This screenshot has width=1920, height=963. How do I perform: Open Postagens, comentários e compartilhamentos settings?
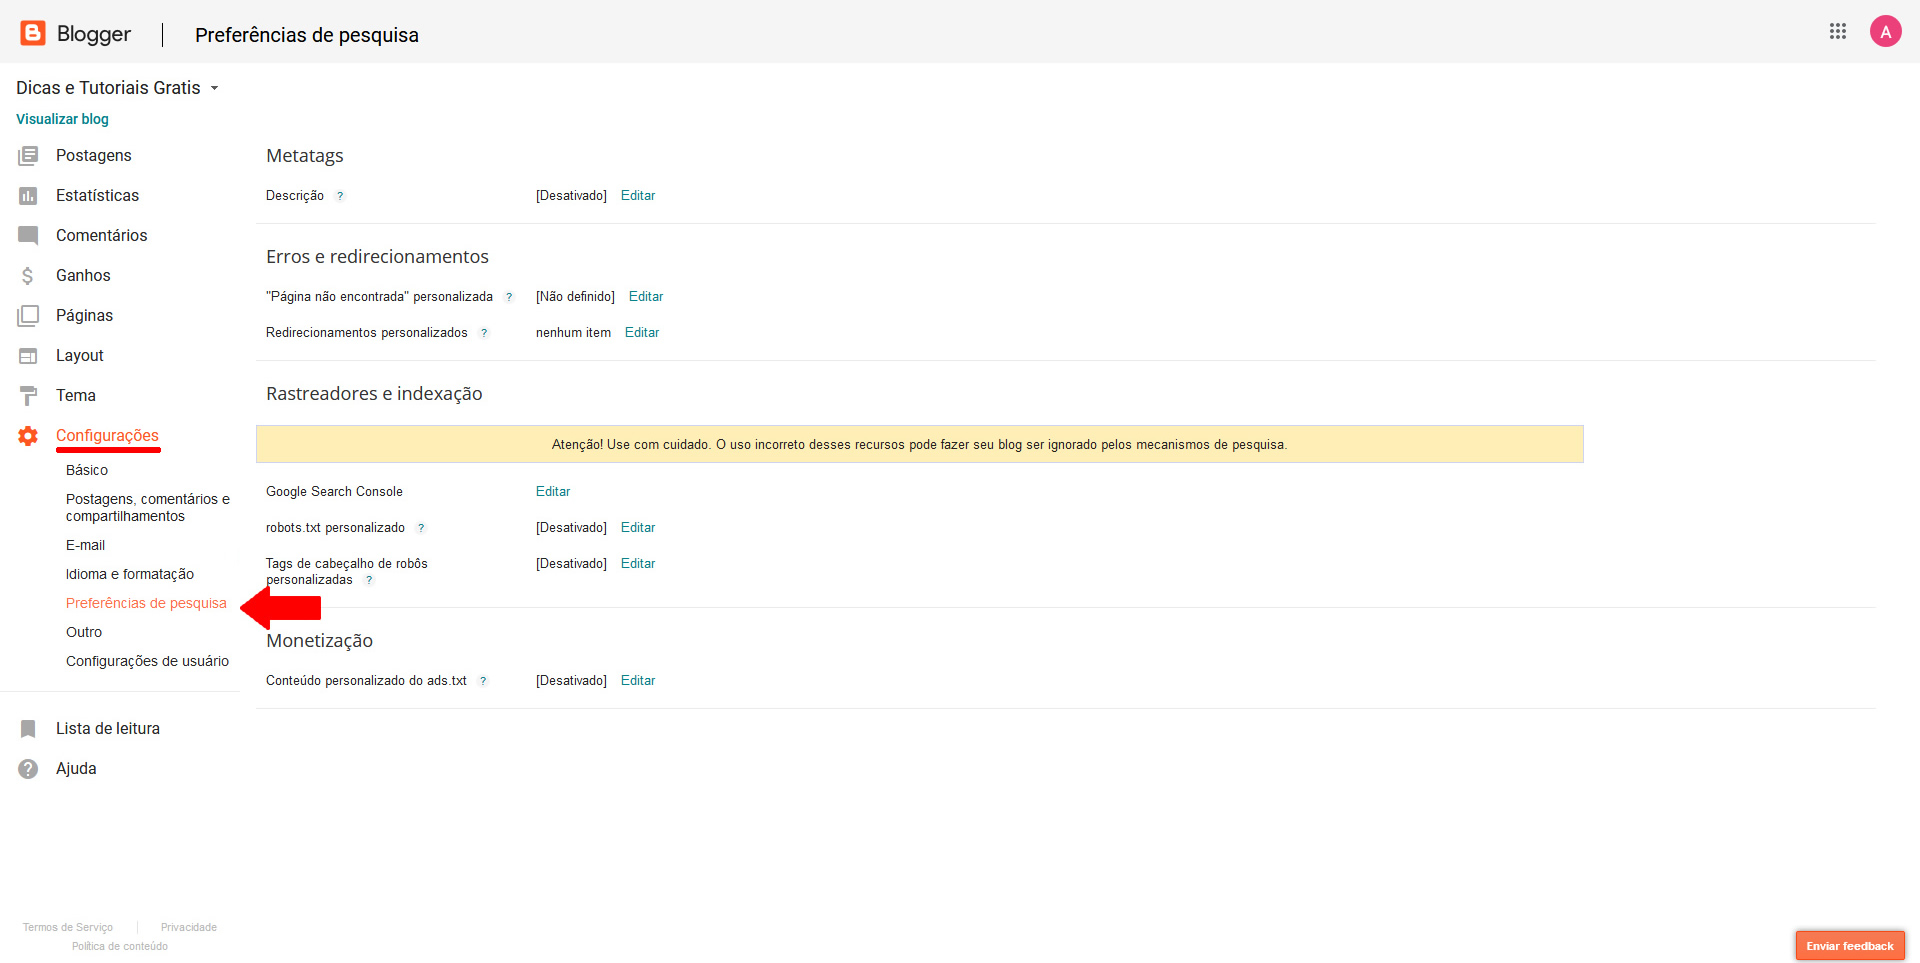pos(148,507)
